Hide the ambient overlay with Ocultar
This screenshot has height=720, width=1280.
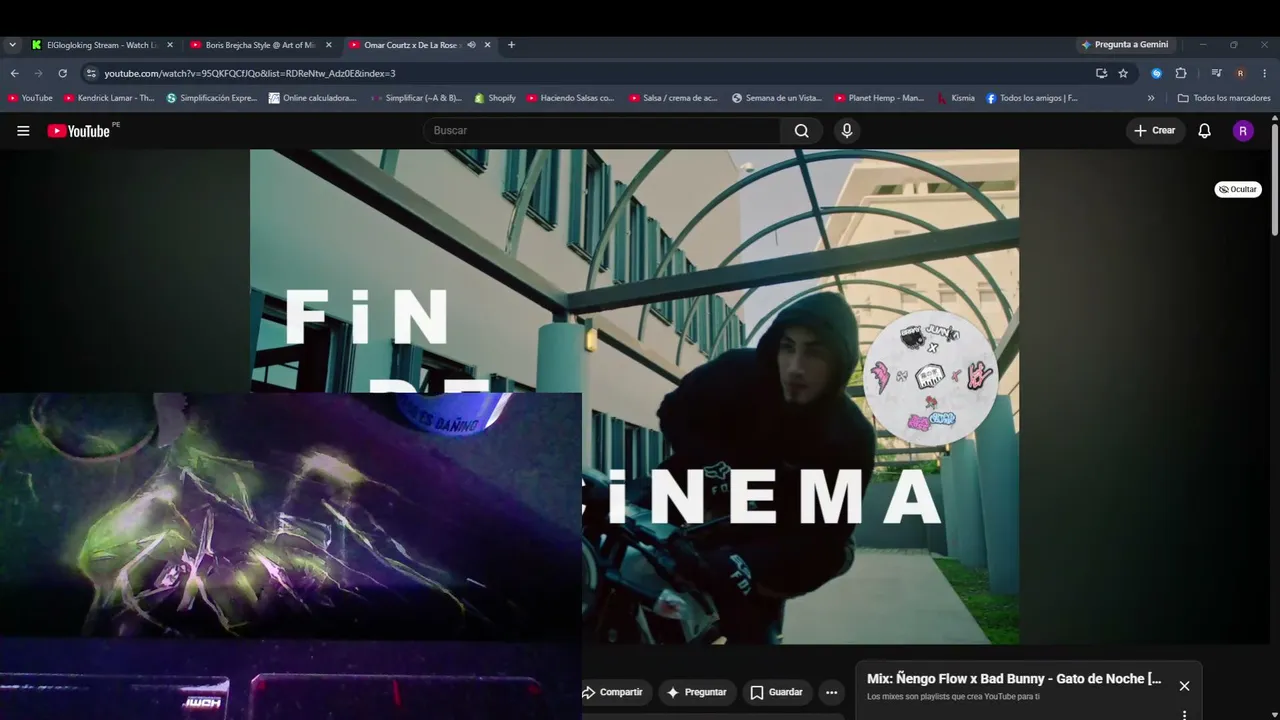[1238, 189]
